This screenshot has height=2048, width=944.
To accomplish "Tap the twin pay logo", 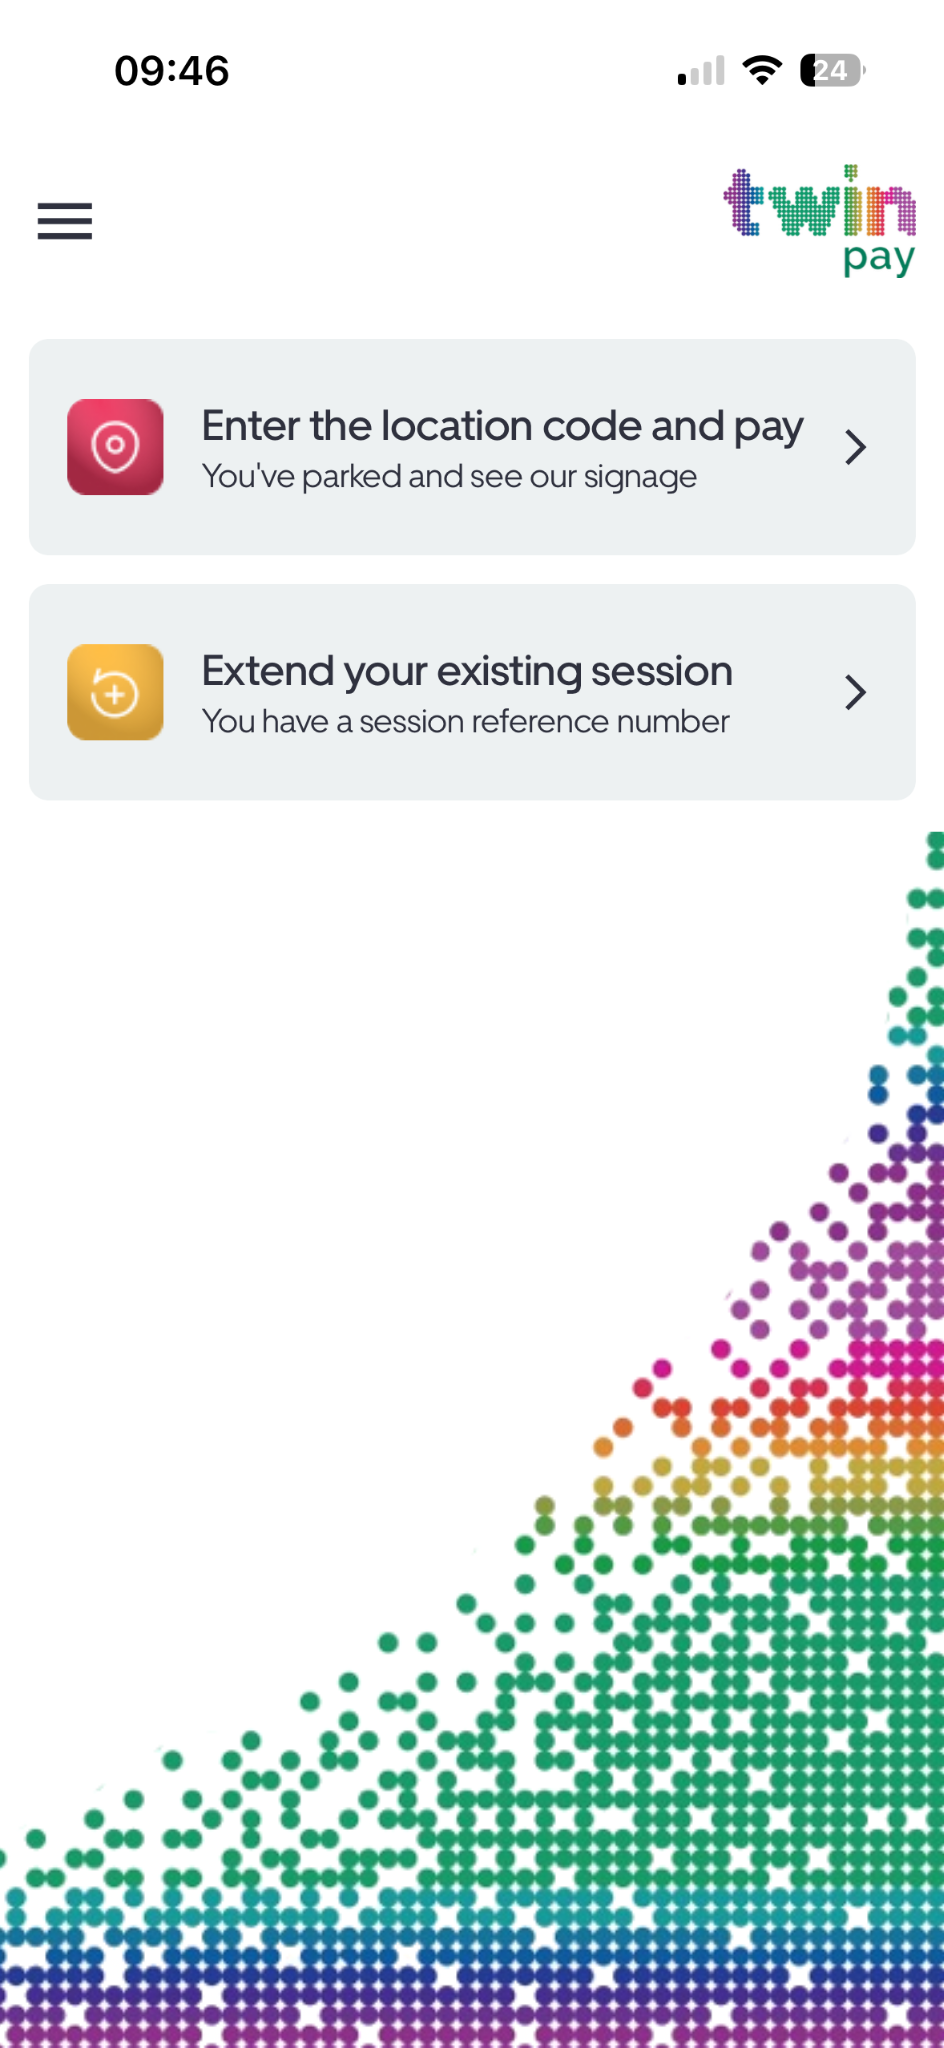I will [820, 221].
